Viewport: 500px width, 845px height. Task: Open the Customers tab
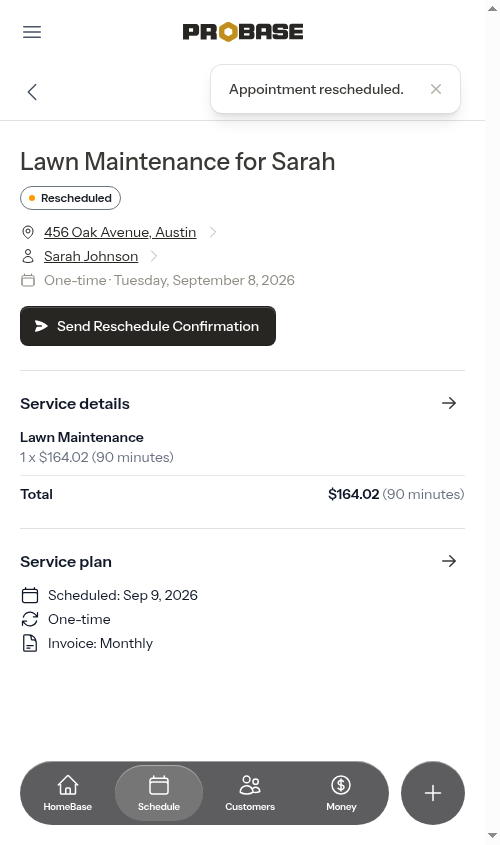(250, 793)
